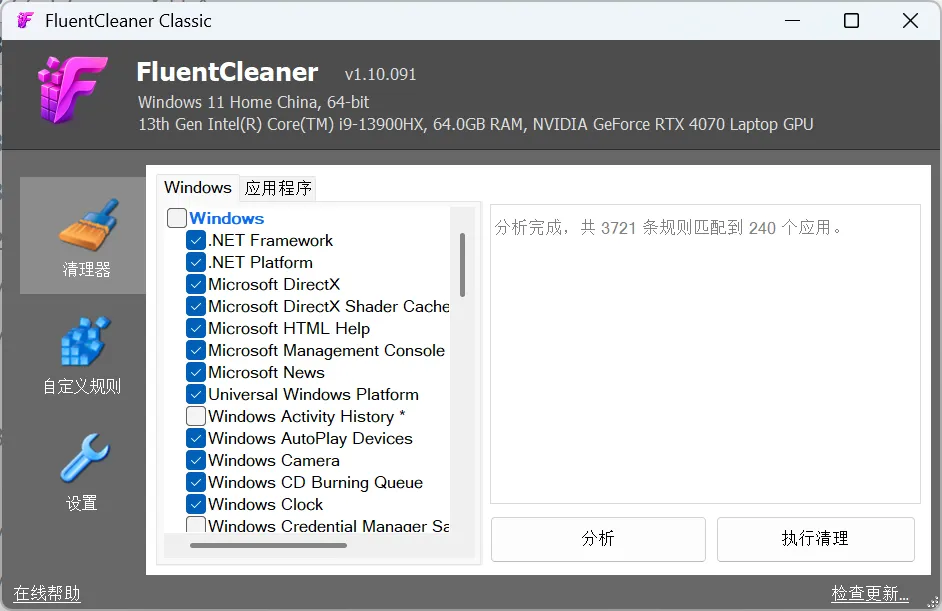Image resolution: width=942 pixels, height=611 pixels.
Task: Enable Windows Credential Manager checkbox
Action: pos(196,524)
